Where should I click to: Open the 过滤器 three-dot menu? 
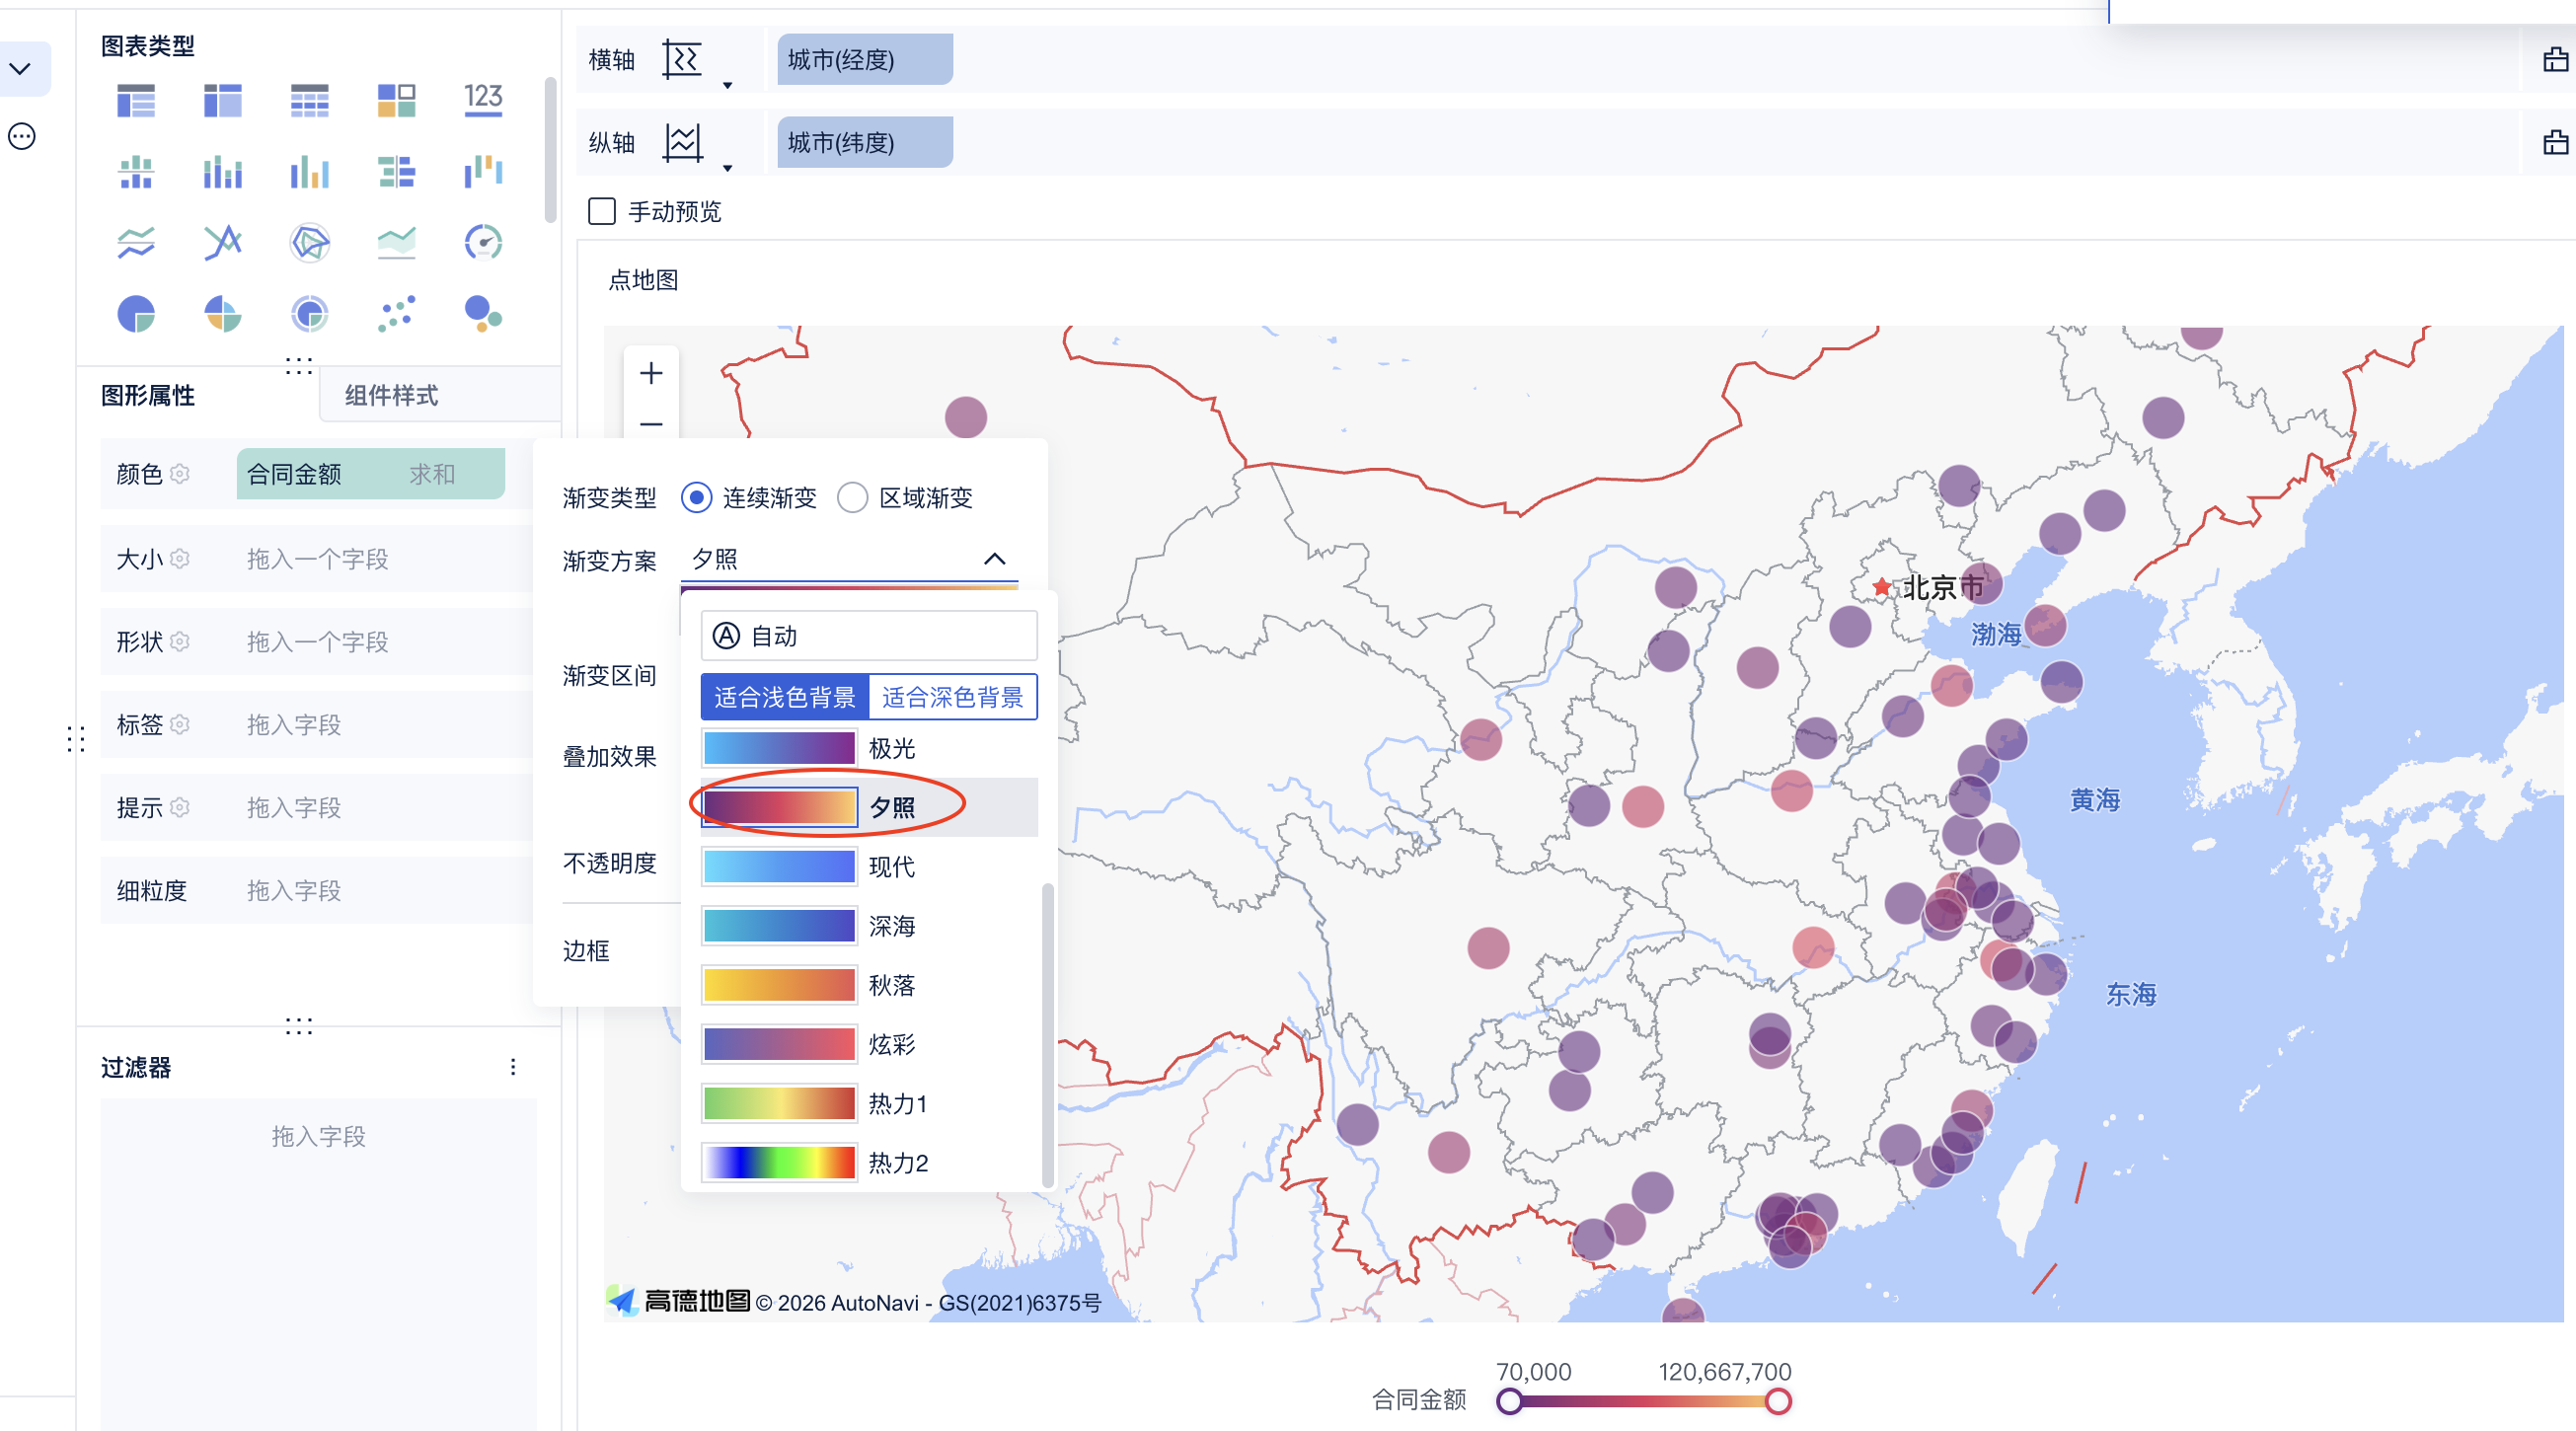[x=513, y=1067]
